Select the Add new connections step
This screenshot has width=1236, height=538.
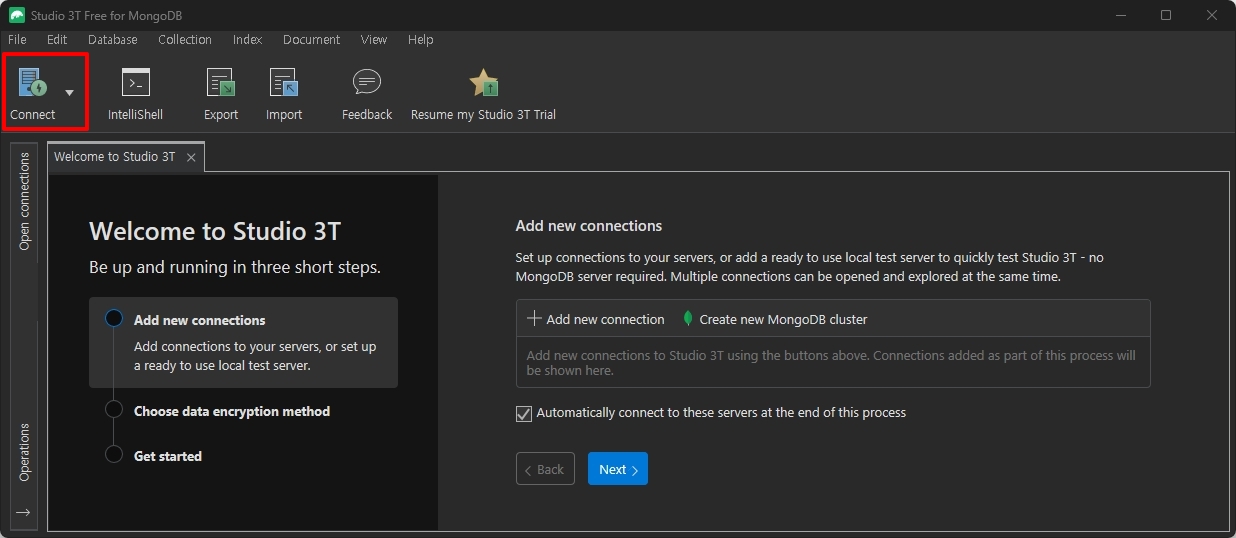[243, 342]
